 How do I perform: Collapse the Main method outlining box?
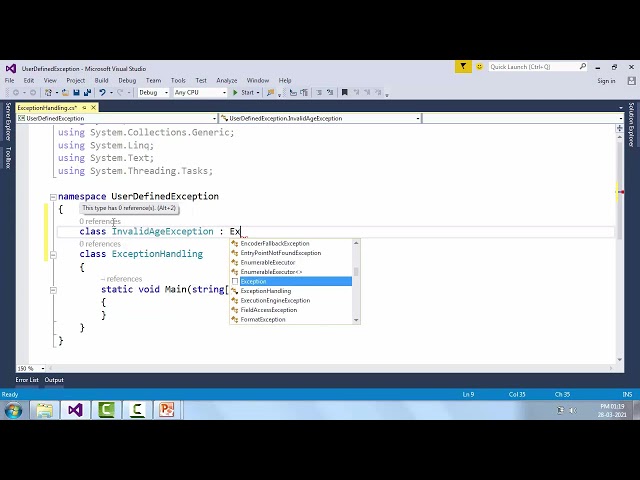pos(53,290)
